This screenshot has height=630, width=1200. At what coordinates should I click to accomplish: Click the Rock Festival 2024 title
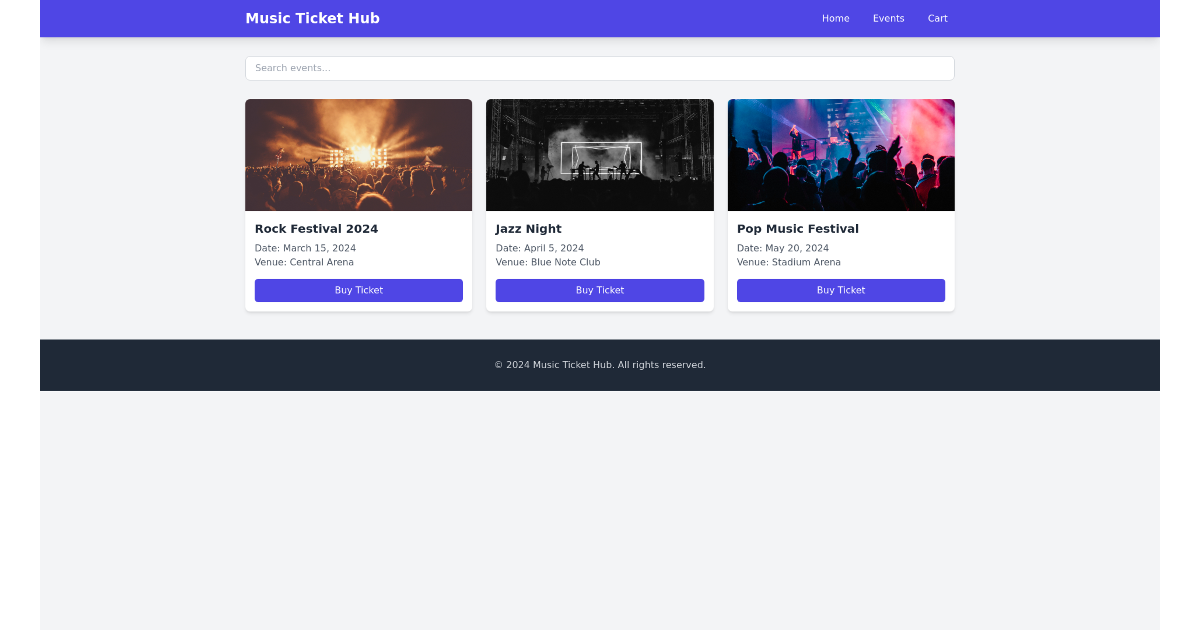(316, 228)
